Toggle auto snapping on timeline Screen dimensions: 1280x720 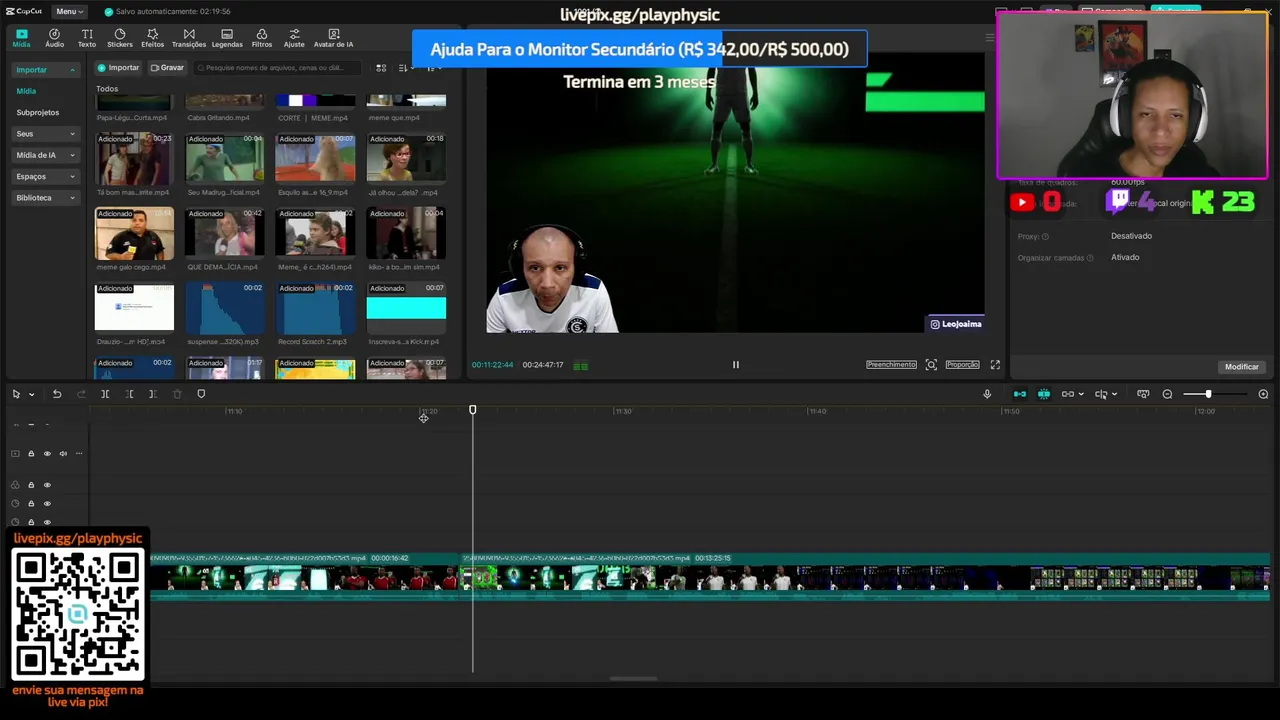click(x=1043, y=394)
